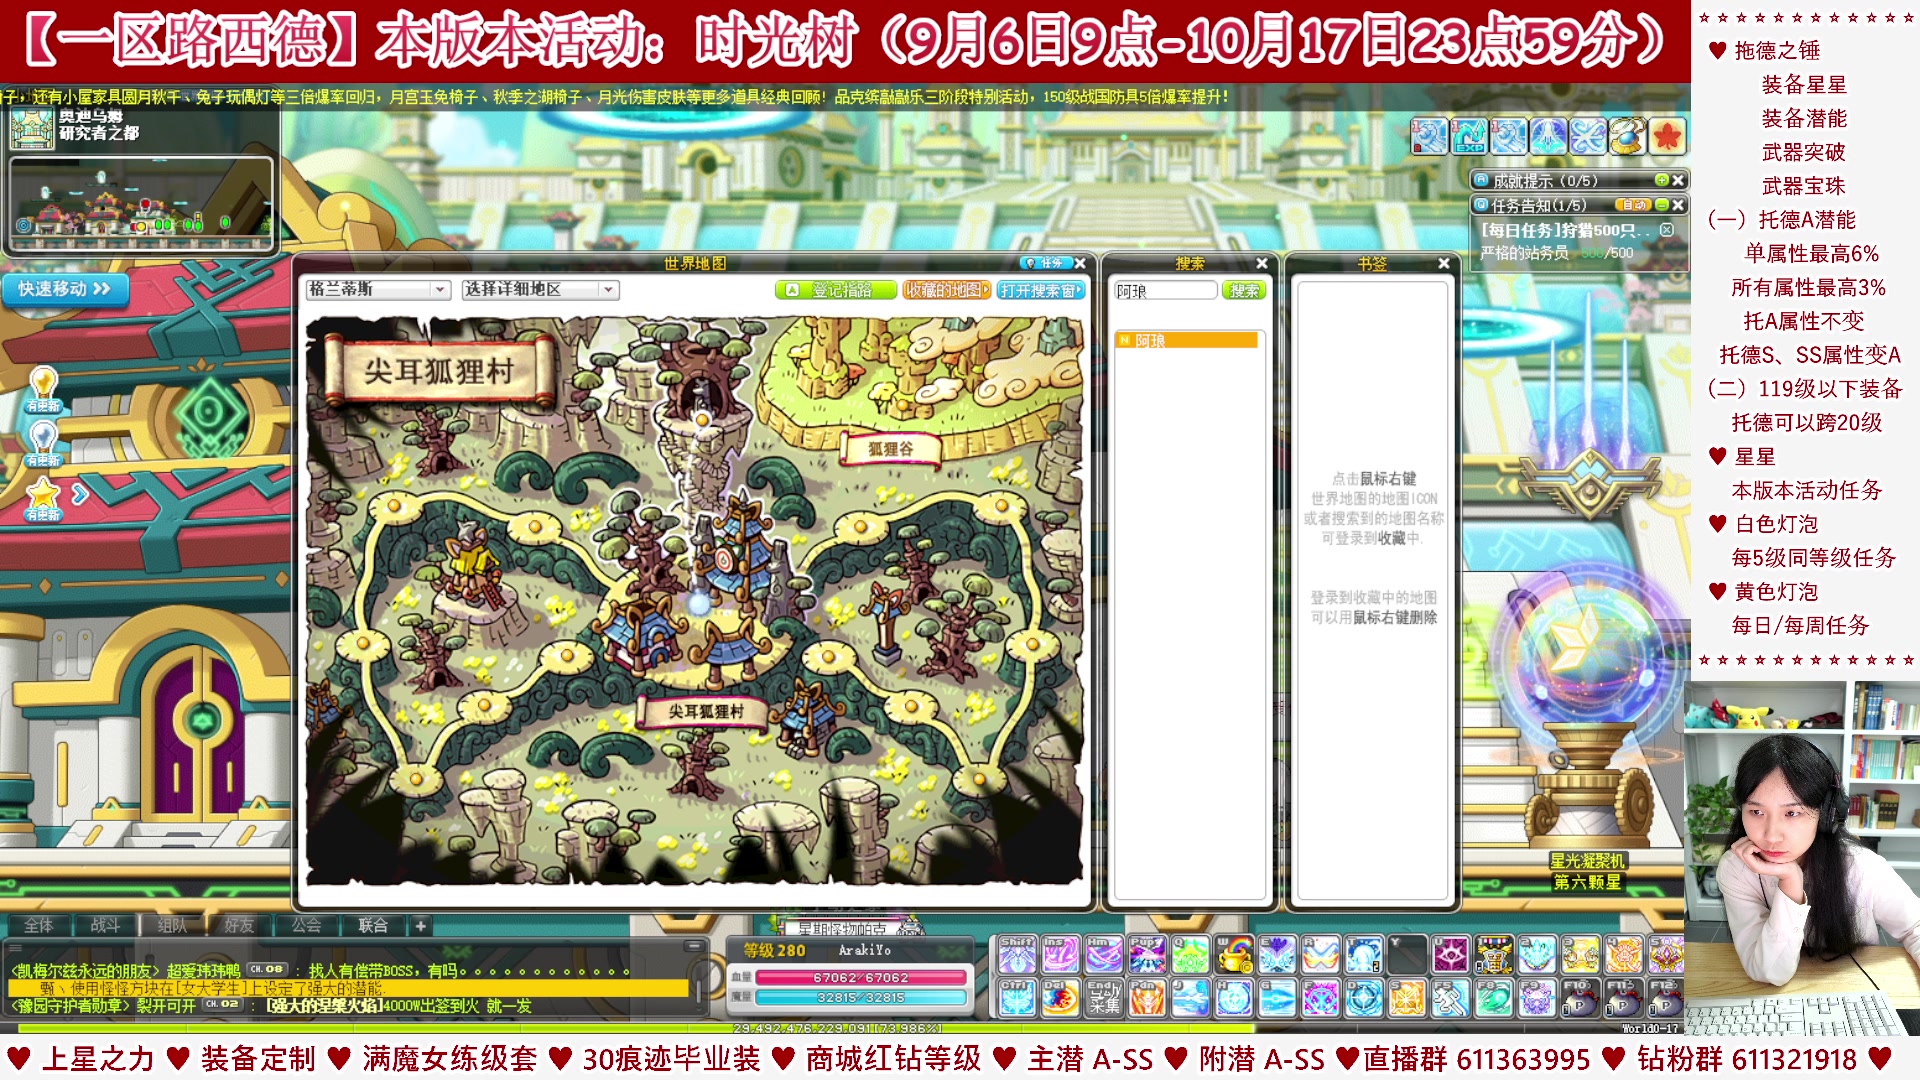This screenshot has width=1920, height=1080.
Task: Collapse 任务告知 with the minus button
Action: tap(1661, 205)
